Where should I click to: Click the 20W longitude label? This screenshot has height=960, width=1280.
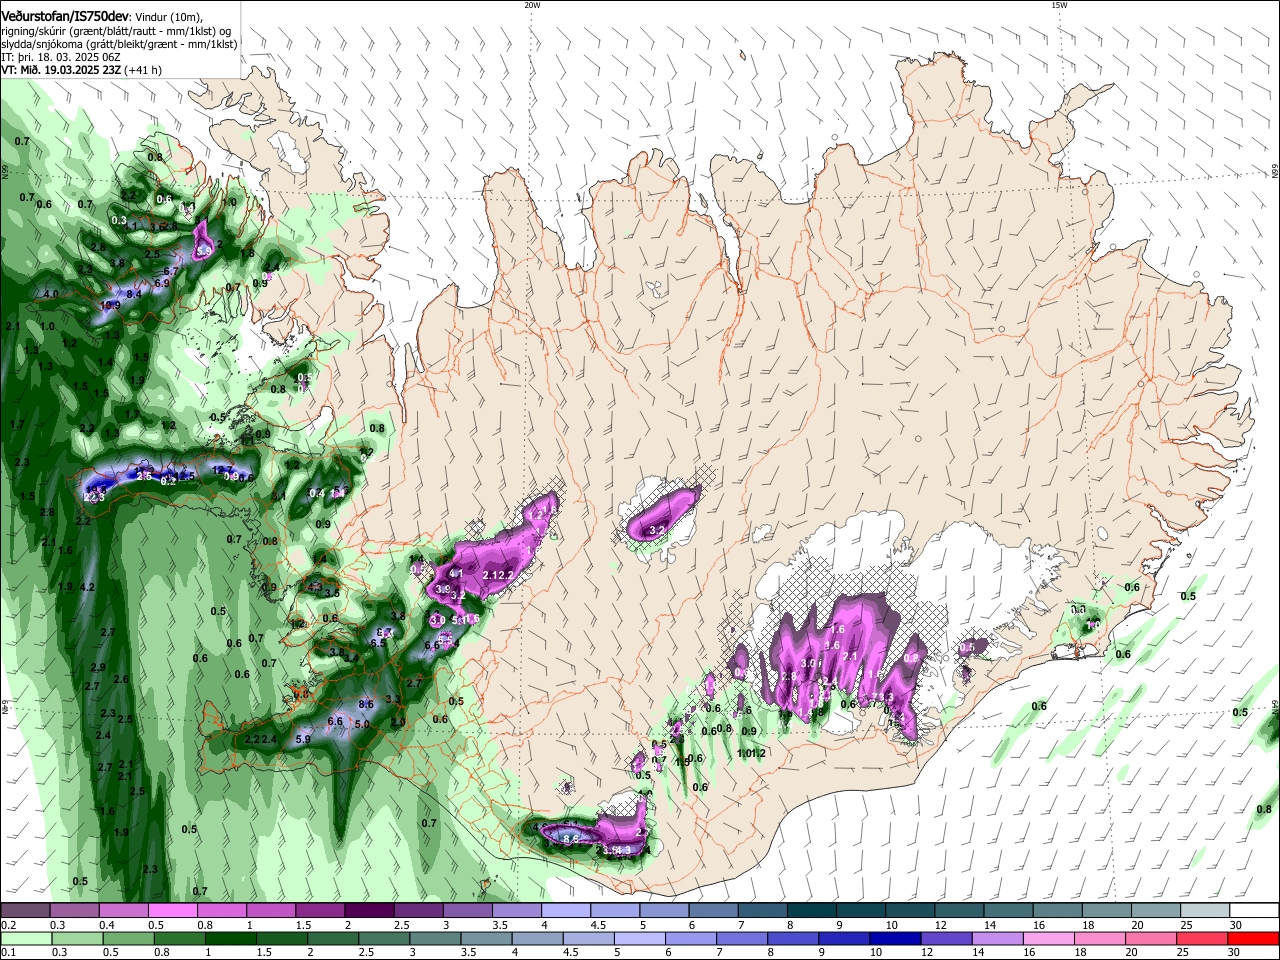pyautogui.click(x=532, y=5)
